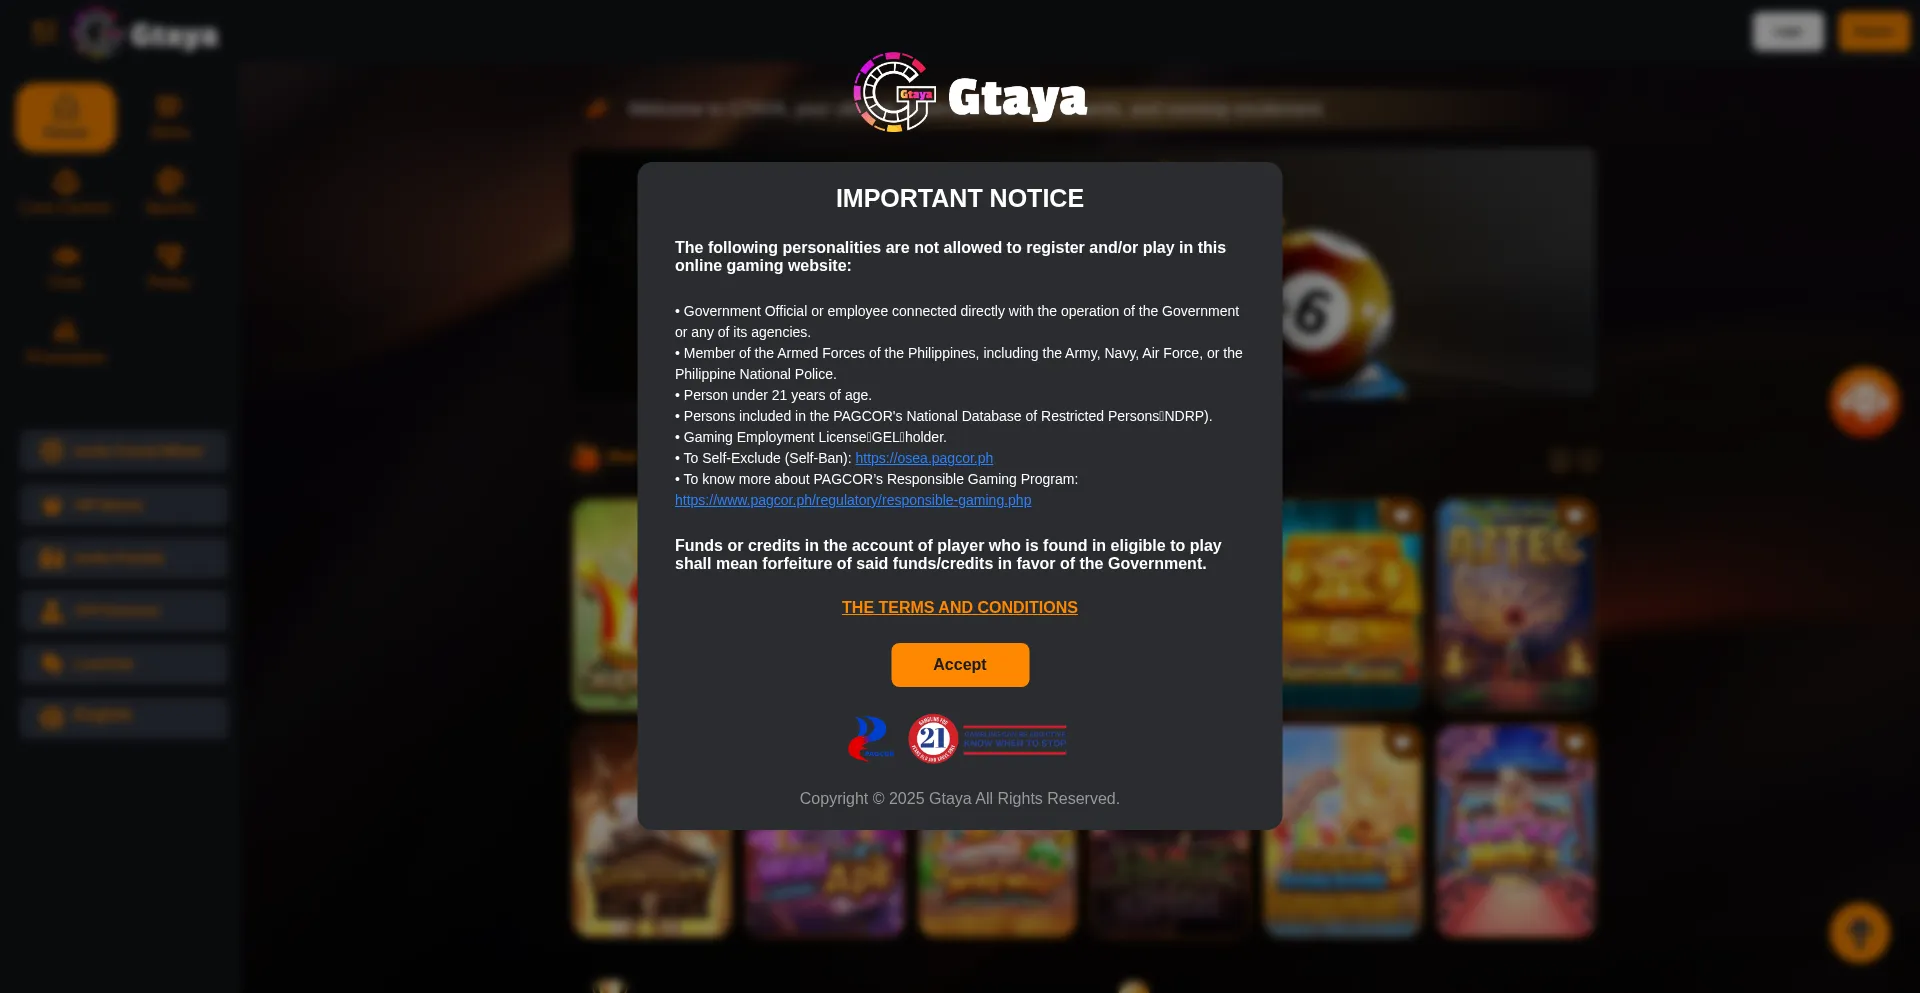Click the Know When To Stop banner
1920x993 pixels.
(1015, 740)
